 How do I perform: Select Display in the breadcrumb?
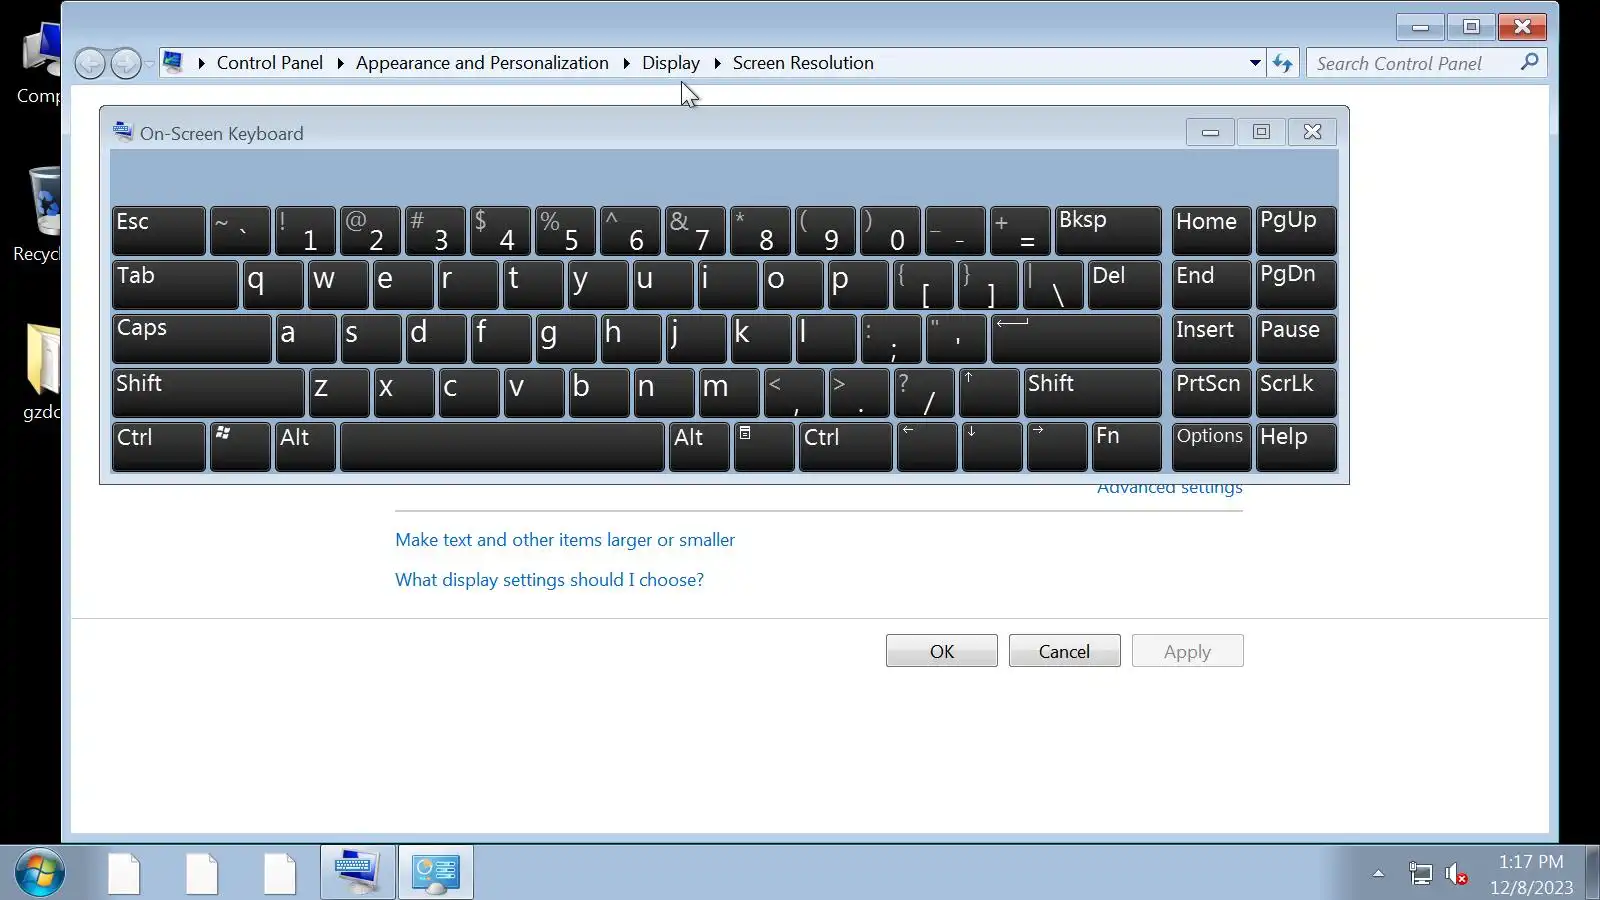tap(671, 63)
